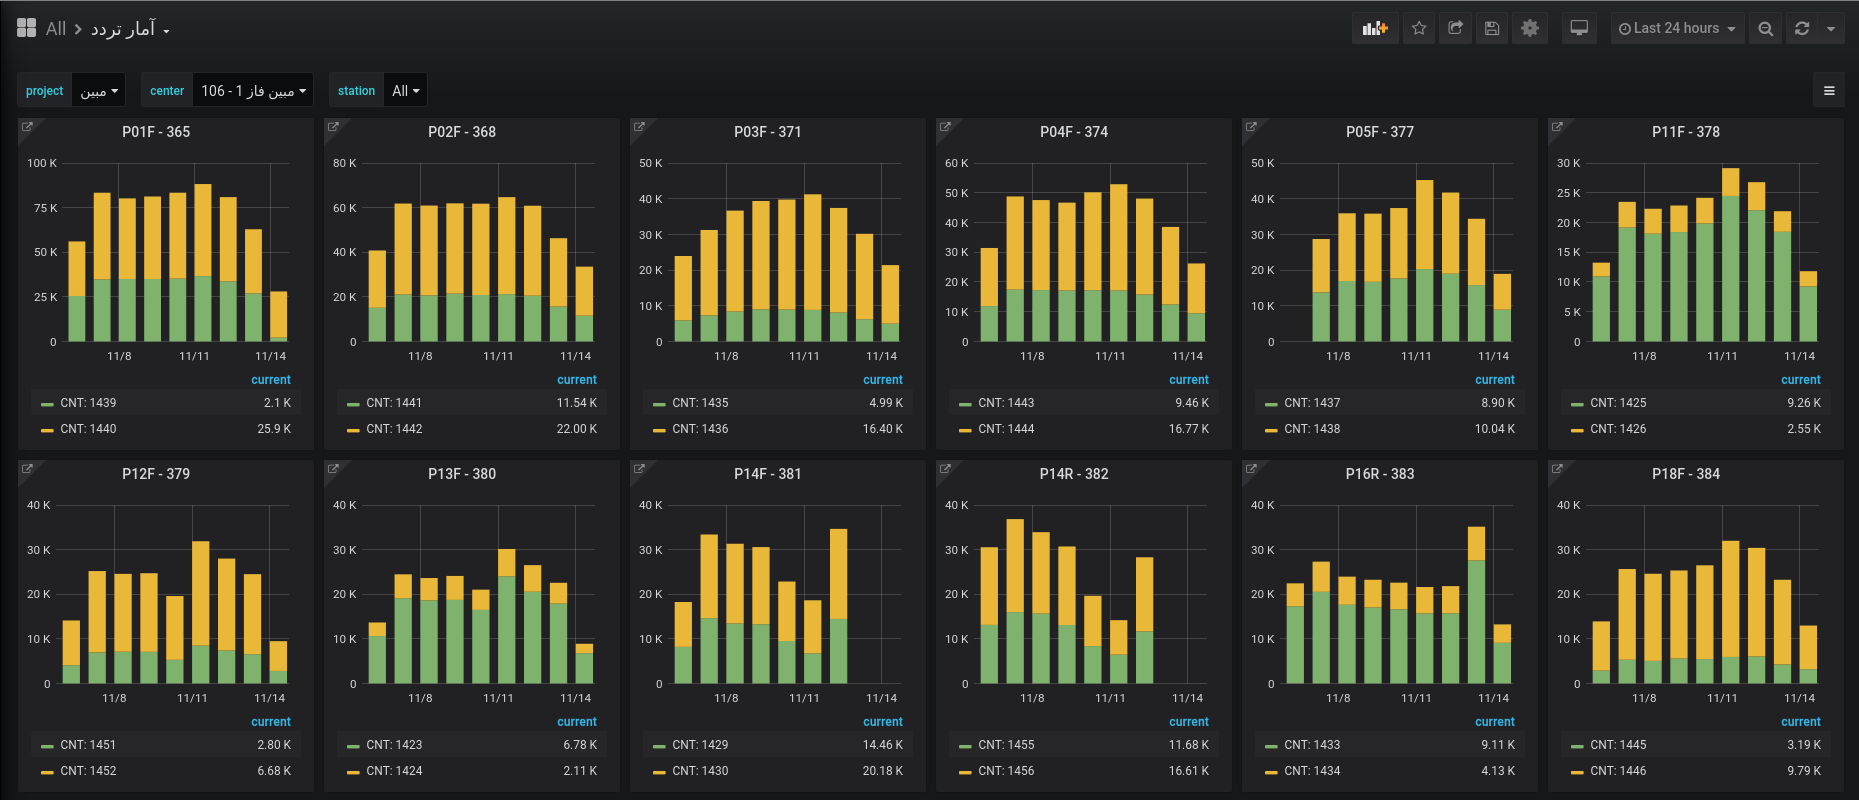This screenshot has width=1859, height=800.
Task: Refresh the dashboard with the refresh icon
Action: coord(1802,29)
